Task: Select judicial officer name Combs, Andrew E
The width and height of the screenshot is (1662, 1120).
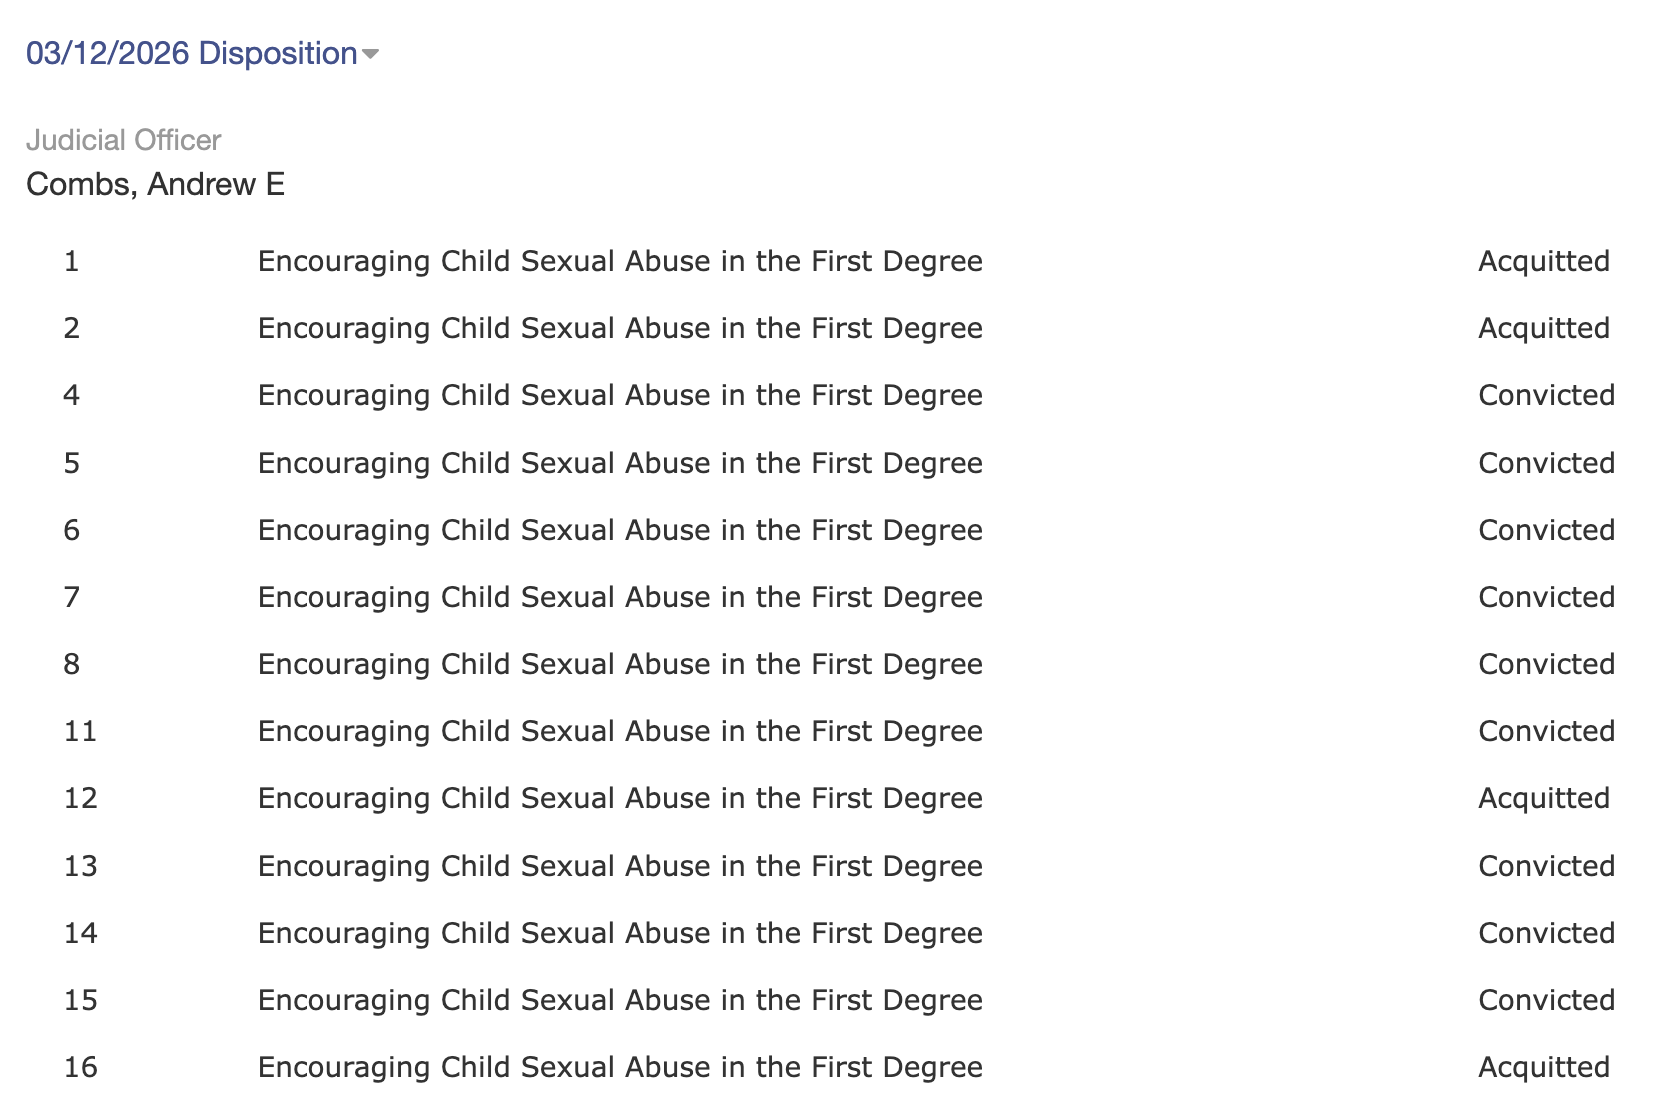Action: pyautogui.click(x=155, y=184)
